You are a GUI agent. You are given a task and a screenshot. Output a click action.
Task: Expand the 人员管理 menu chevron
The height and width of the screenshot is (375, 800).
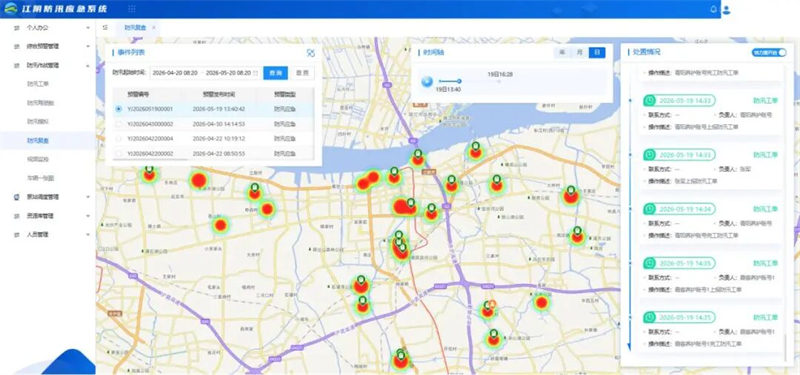88,235
